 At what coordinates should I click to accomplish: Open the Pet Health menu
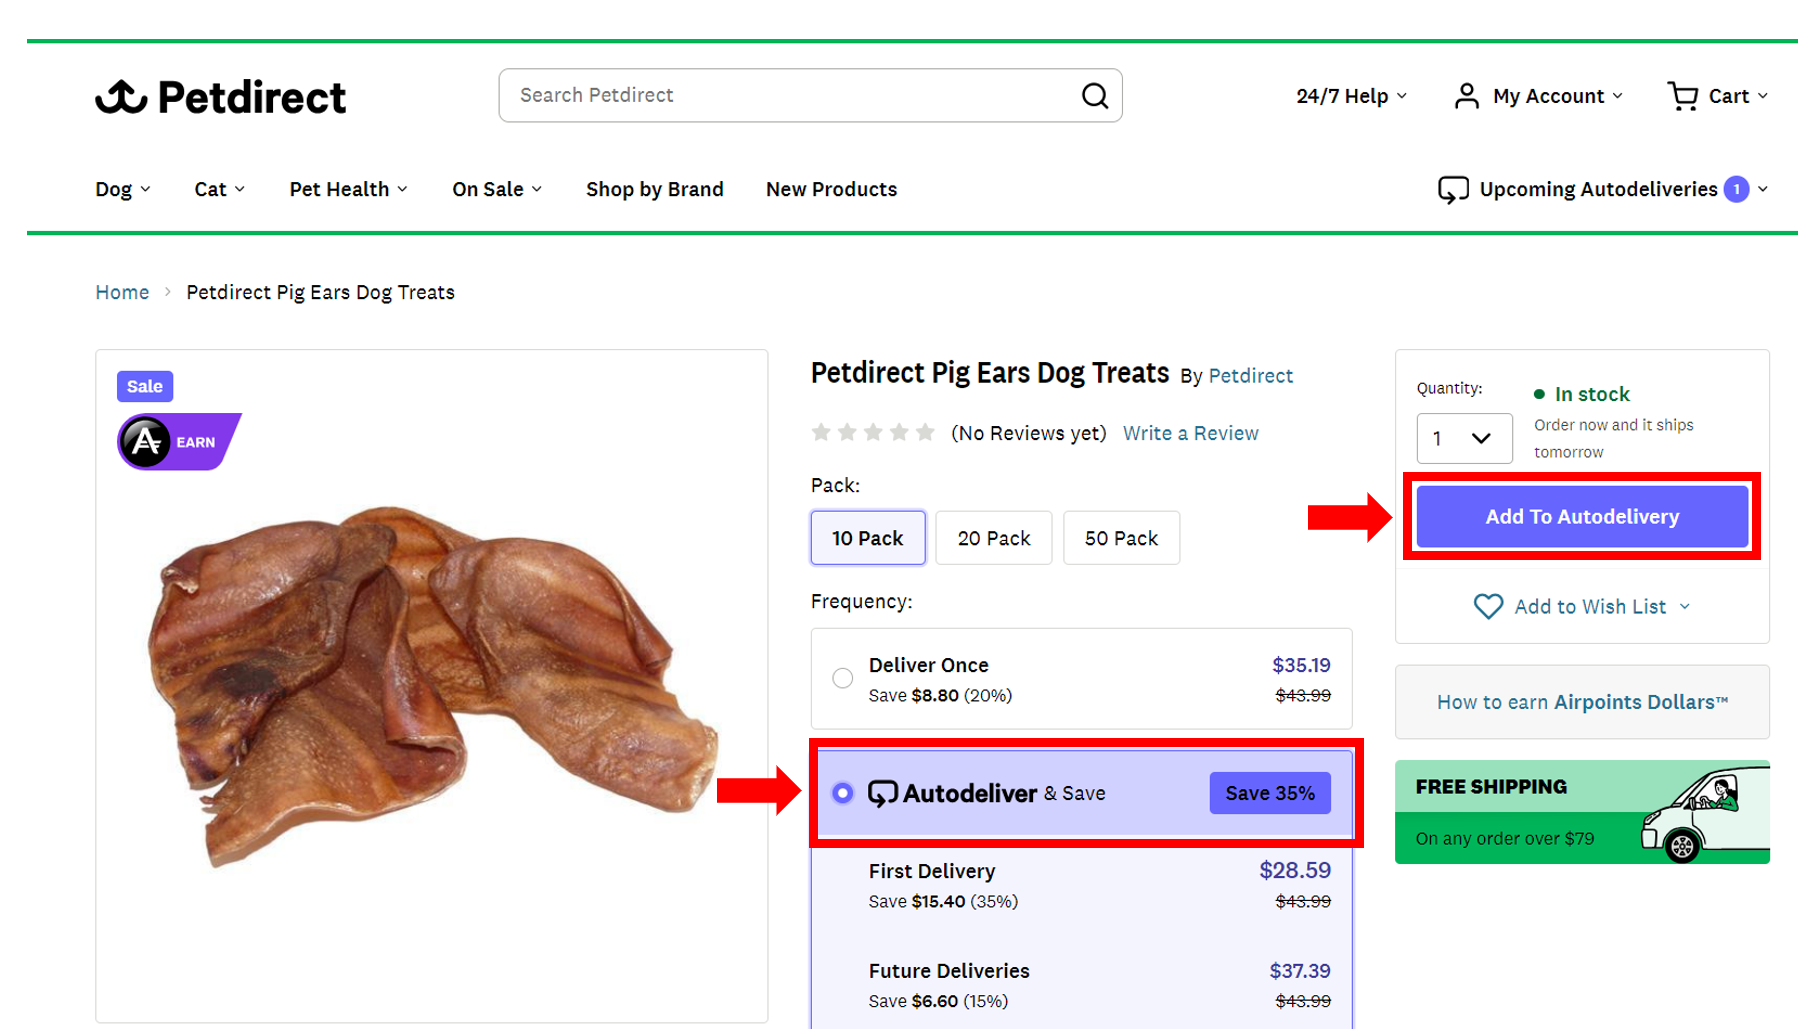pos(349,189)
